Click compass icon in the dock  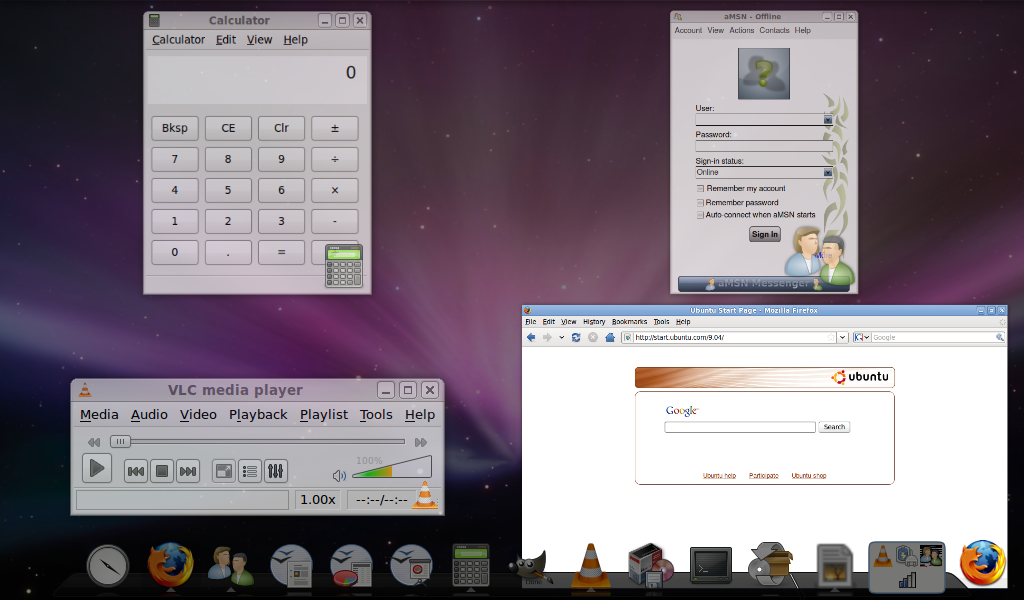(x=108, y=565)
